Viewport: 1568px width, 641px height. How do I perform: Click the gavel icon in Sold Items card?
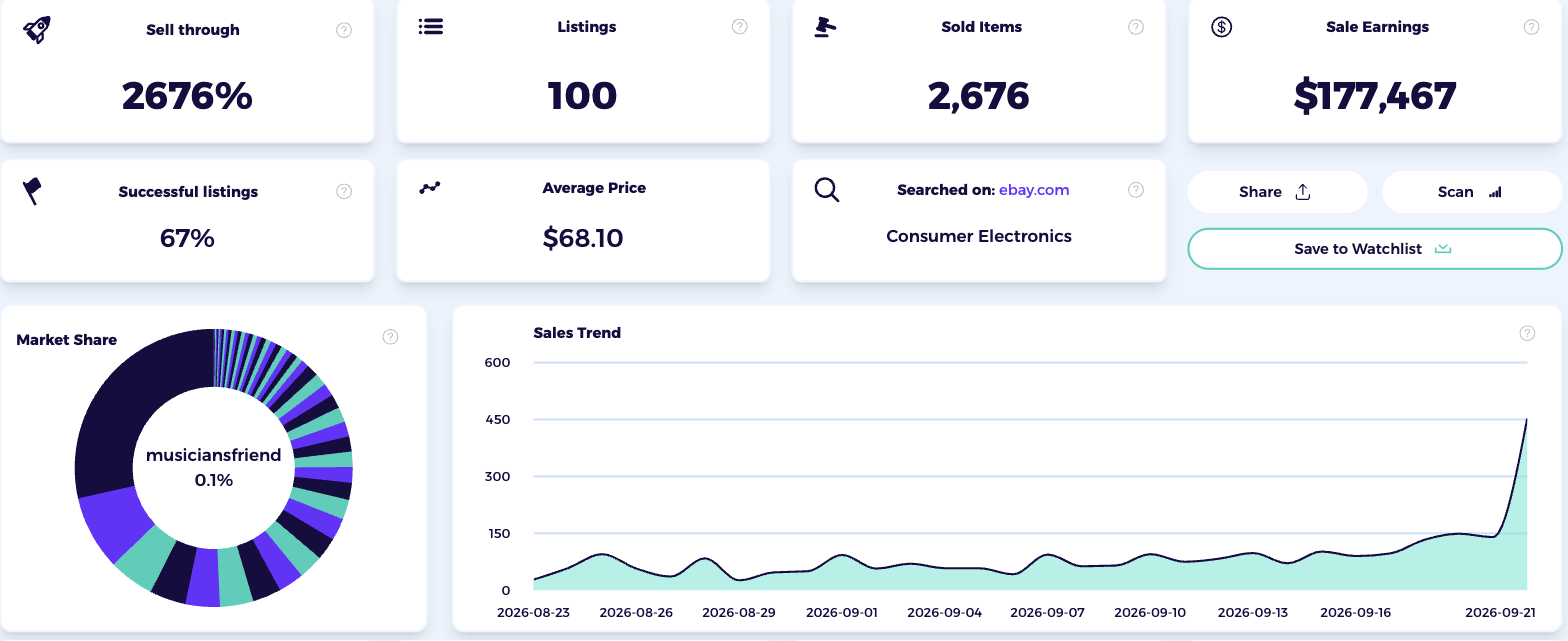[825, 27]
